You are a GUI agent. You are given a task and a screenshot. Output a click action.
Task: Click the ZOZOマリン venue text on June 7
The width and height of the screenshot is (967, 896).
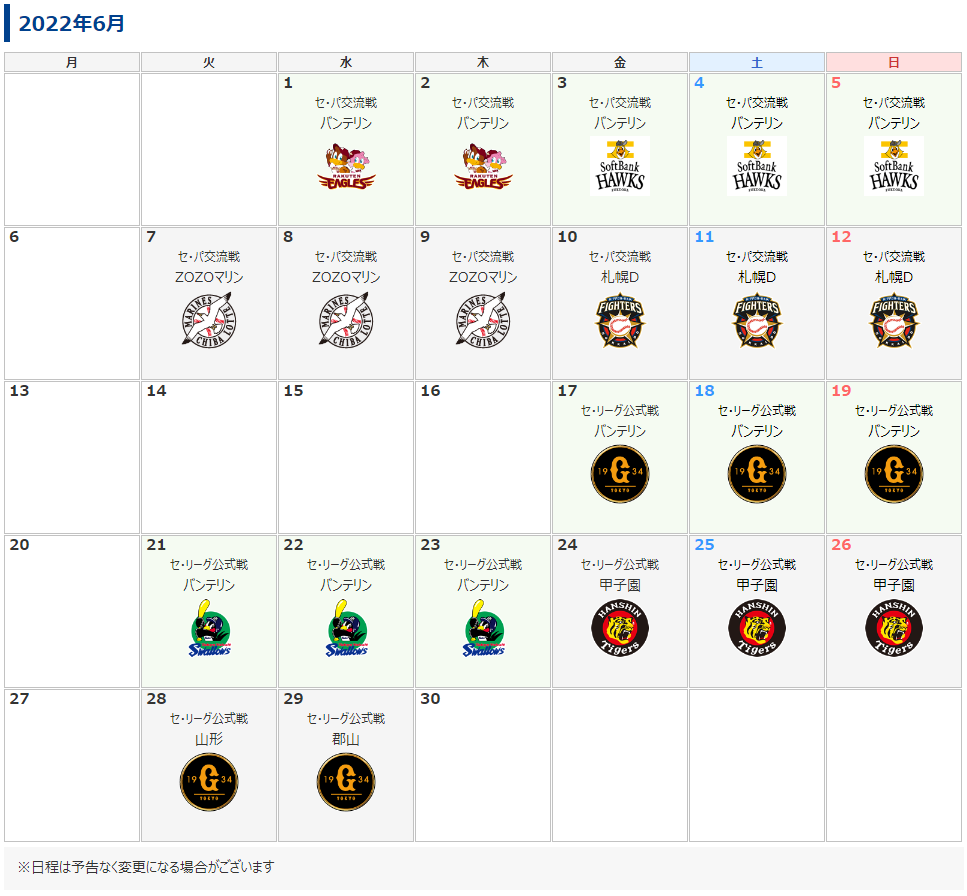209,277
